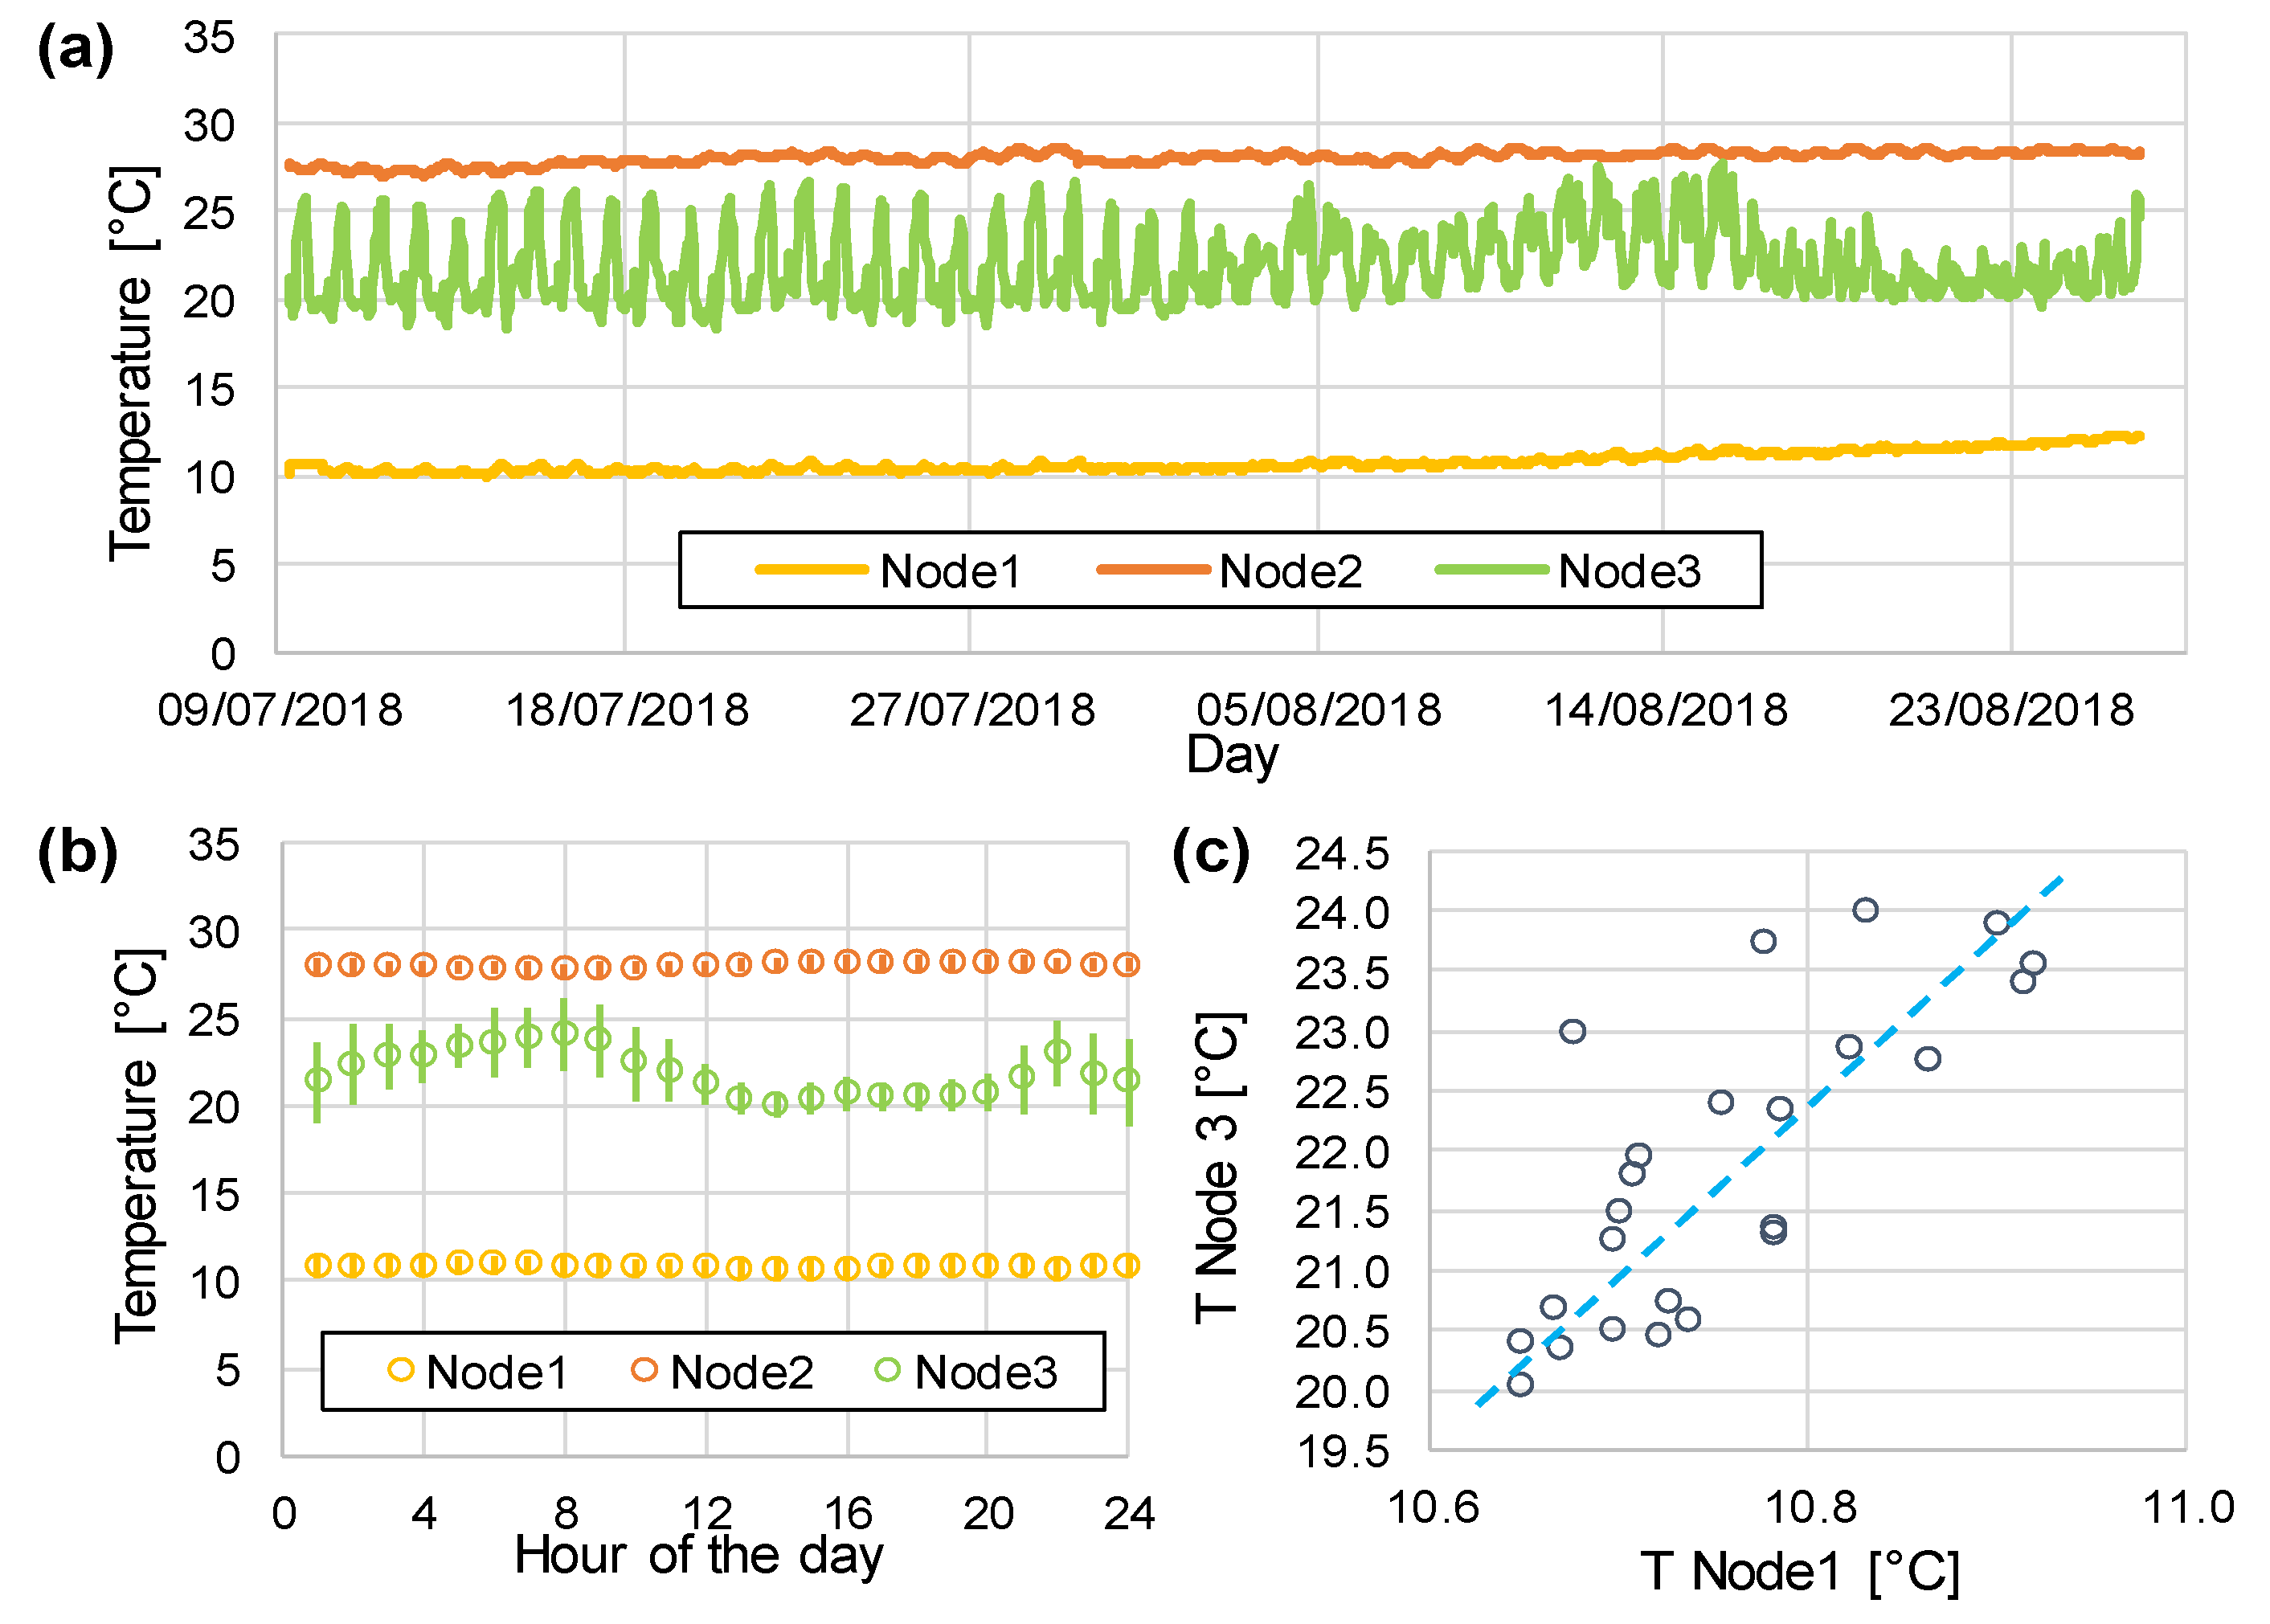Click the Node2 circle marker in chart (b) legend

(645, 1370)
